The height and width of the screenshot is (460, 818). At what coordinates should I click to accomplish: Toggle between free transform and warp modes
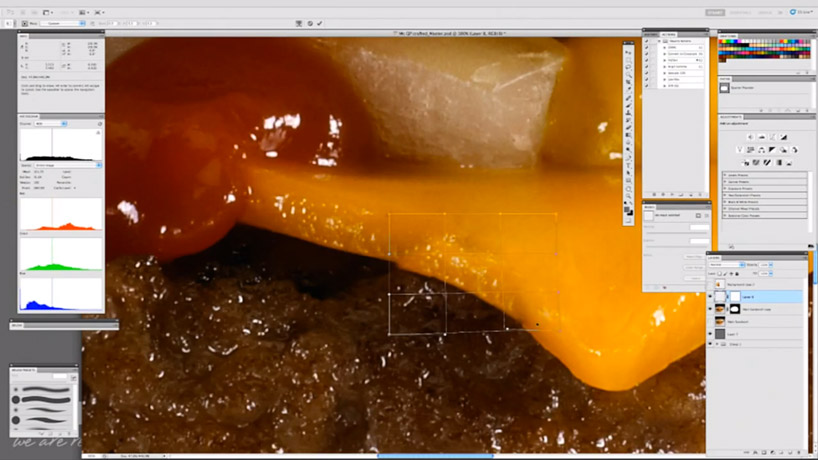click(x=299, y=23)
